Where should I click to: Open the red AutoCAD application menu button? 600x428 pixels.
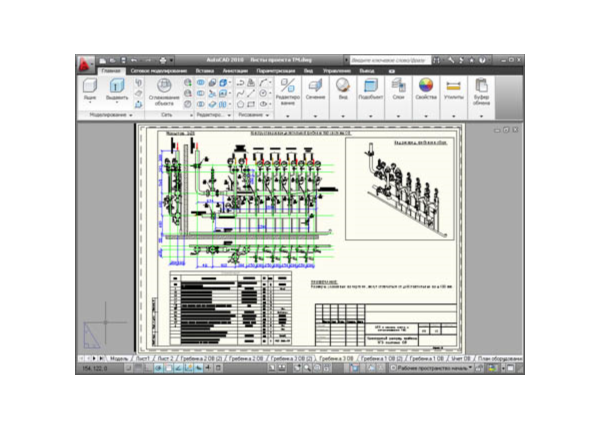coord(85,65)
